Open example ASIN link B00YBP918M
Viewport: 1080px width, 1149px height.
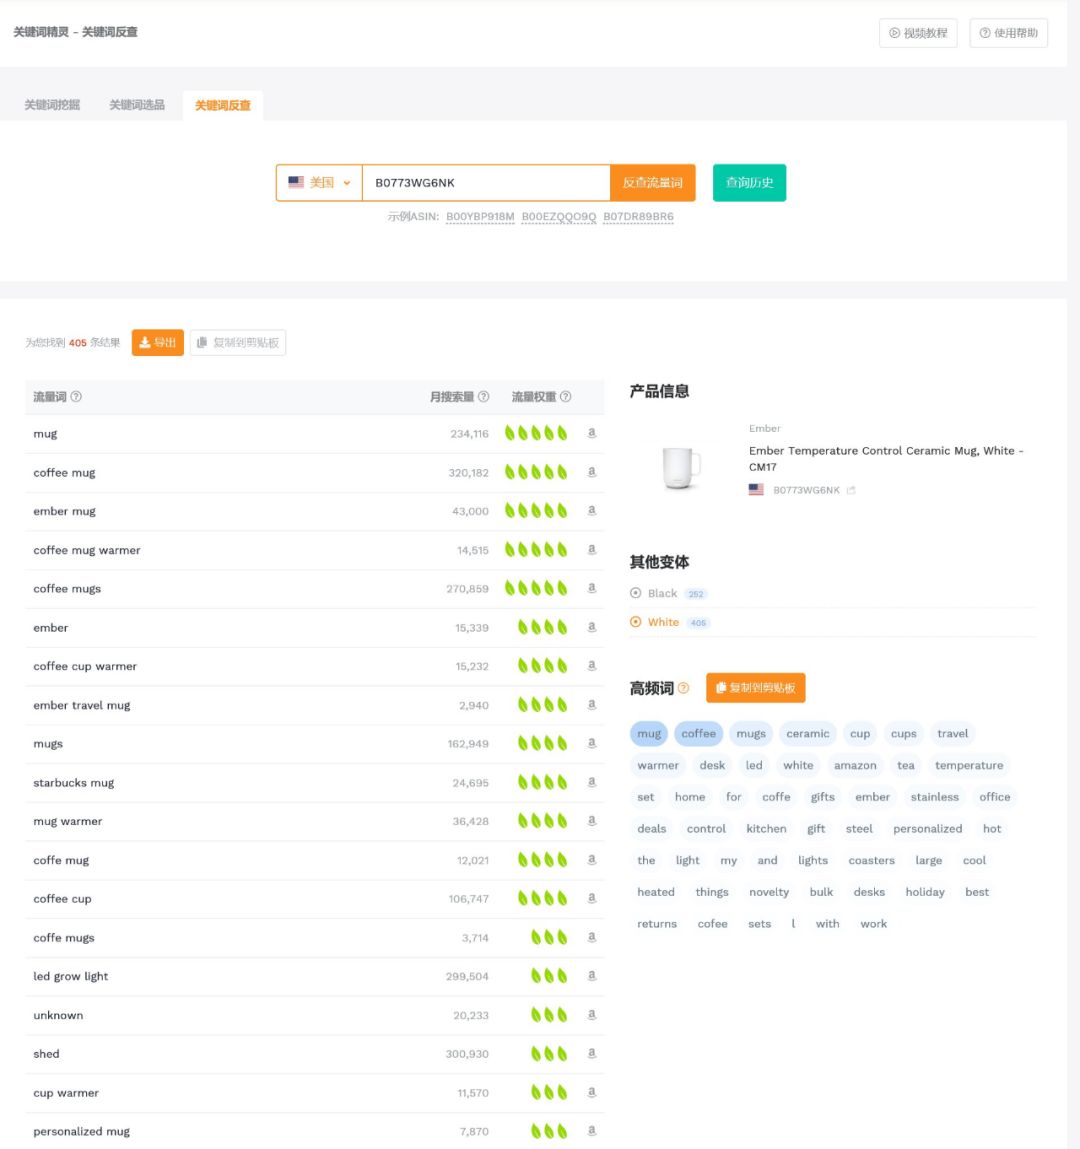click(x=478, y=216)
